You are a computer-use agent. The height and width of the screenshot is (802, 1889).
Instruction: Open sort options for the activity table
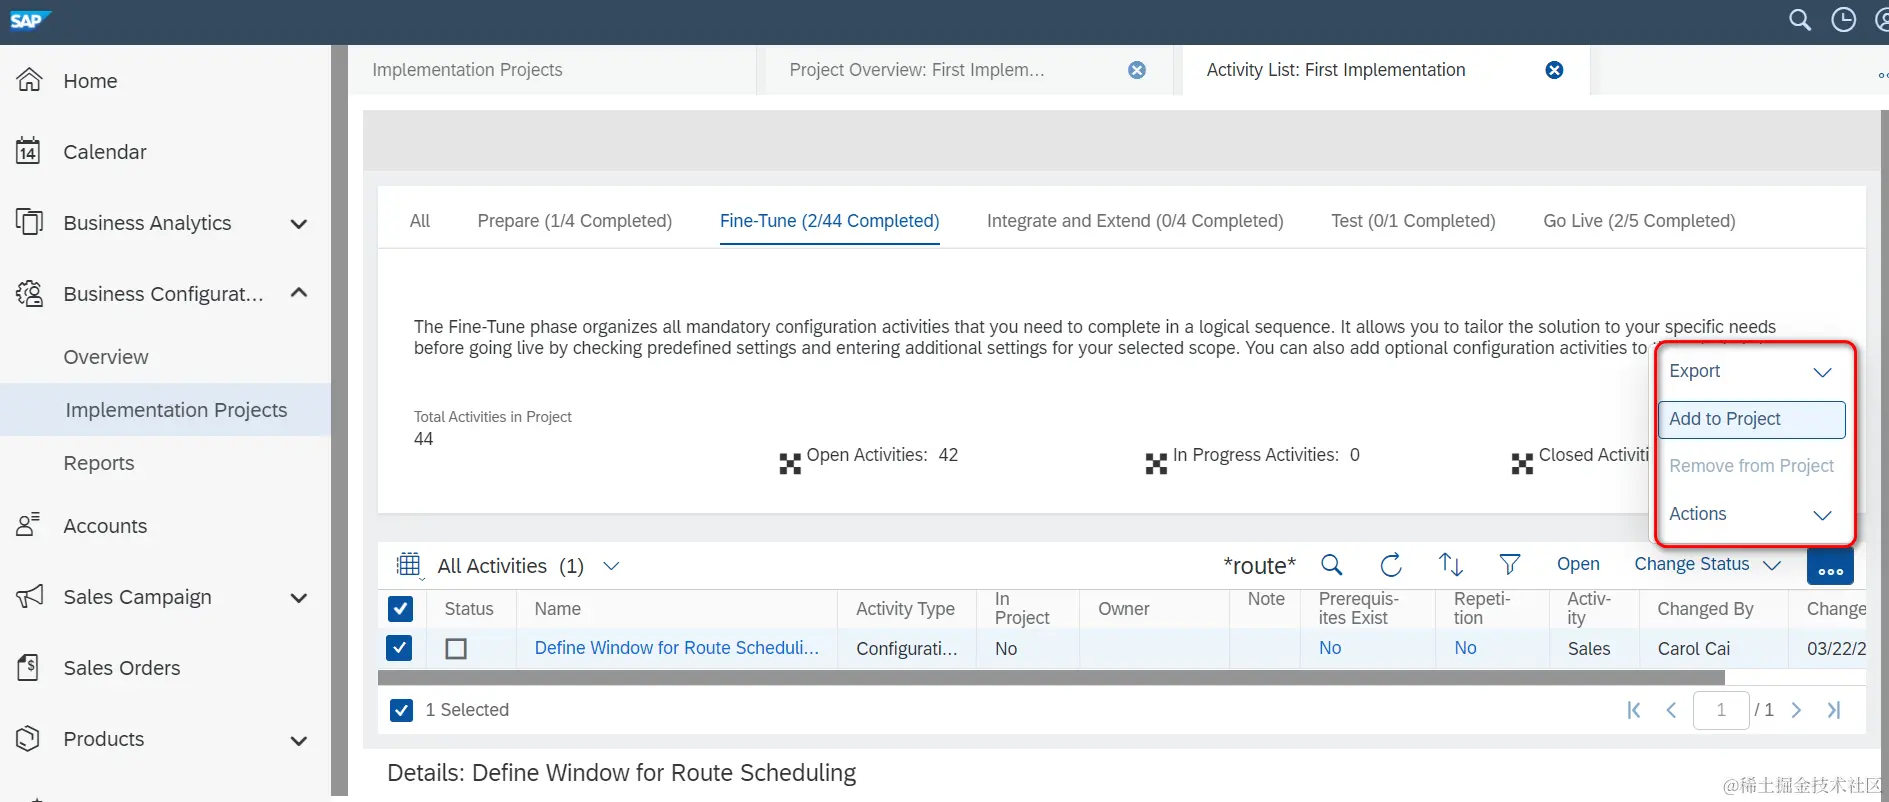[x=1450, y=565]
